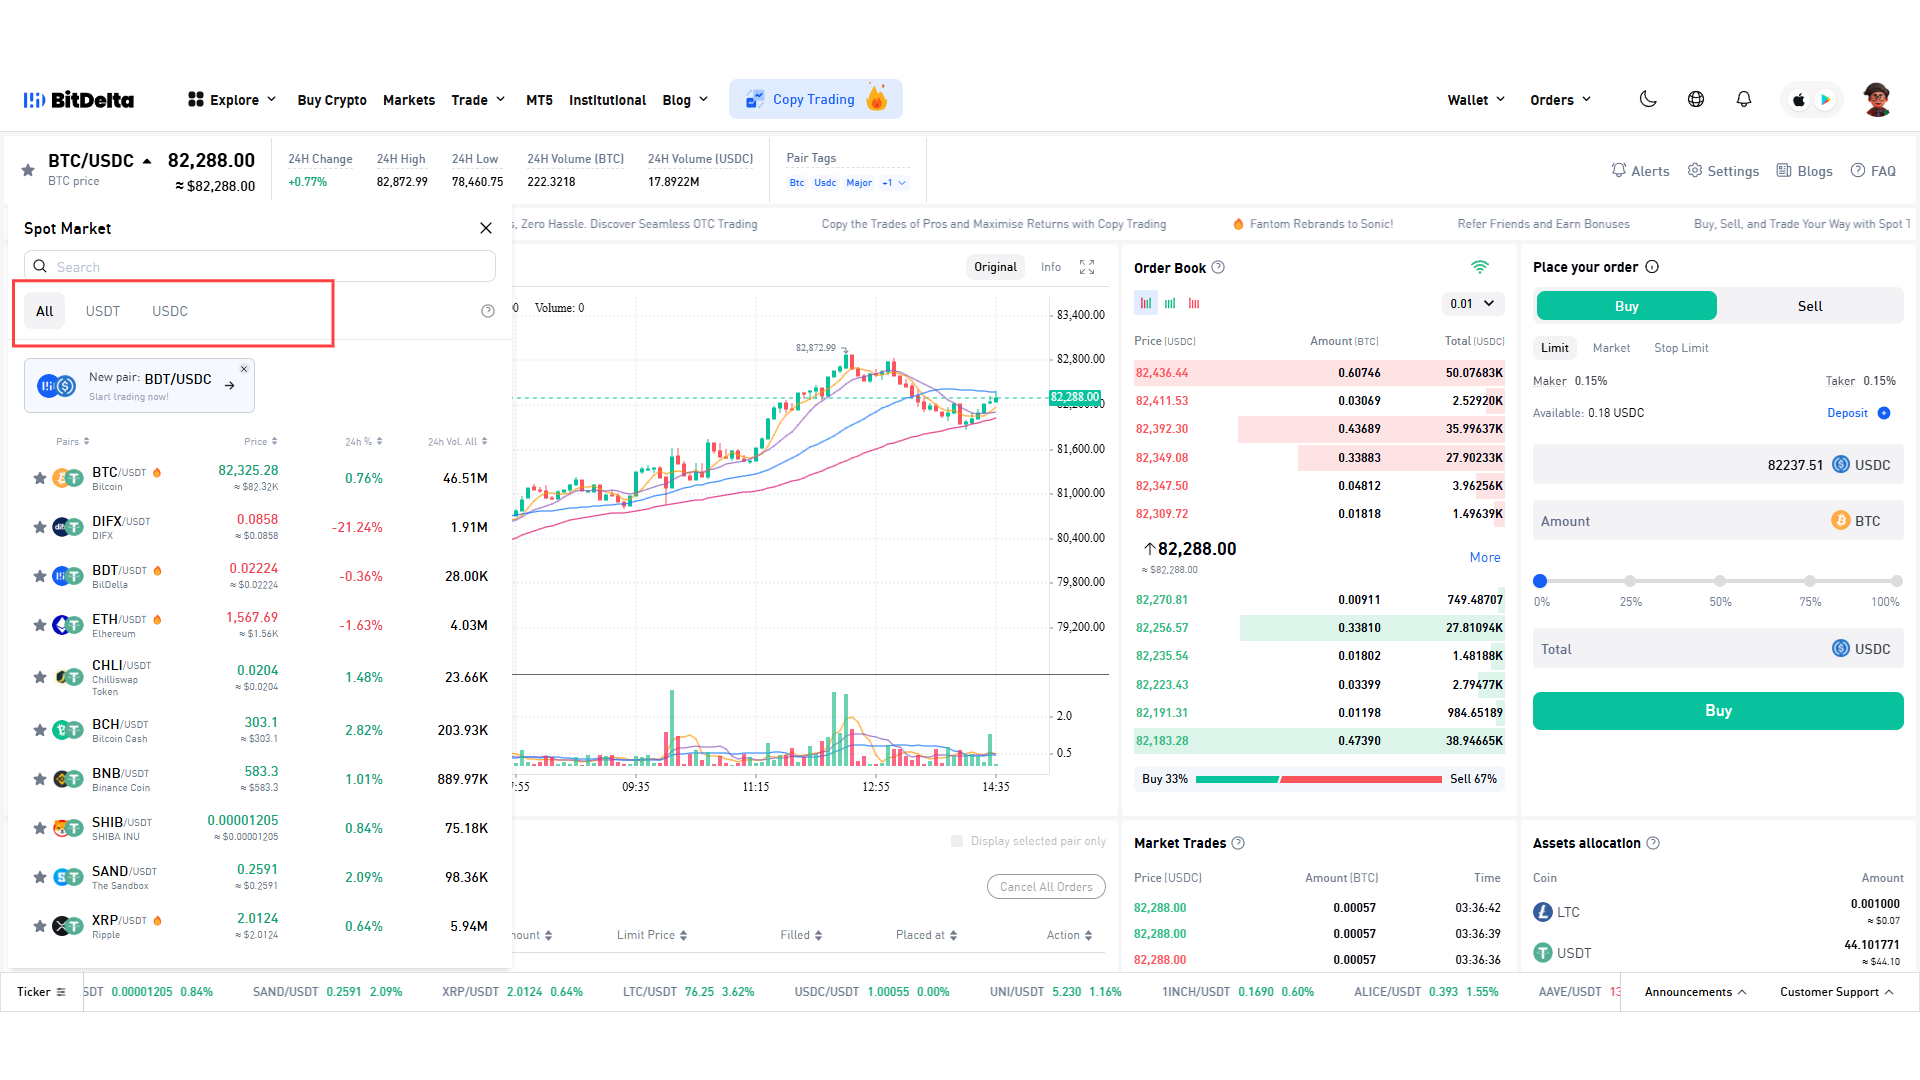Star the BDT/USDT pair row
Screen dimensions: 1920x1080
click(x=40, y=576)
